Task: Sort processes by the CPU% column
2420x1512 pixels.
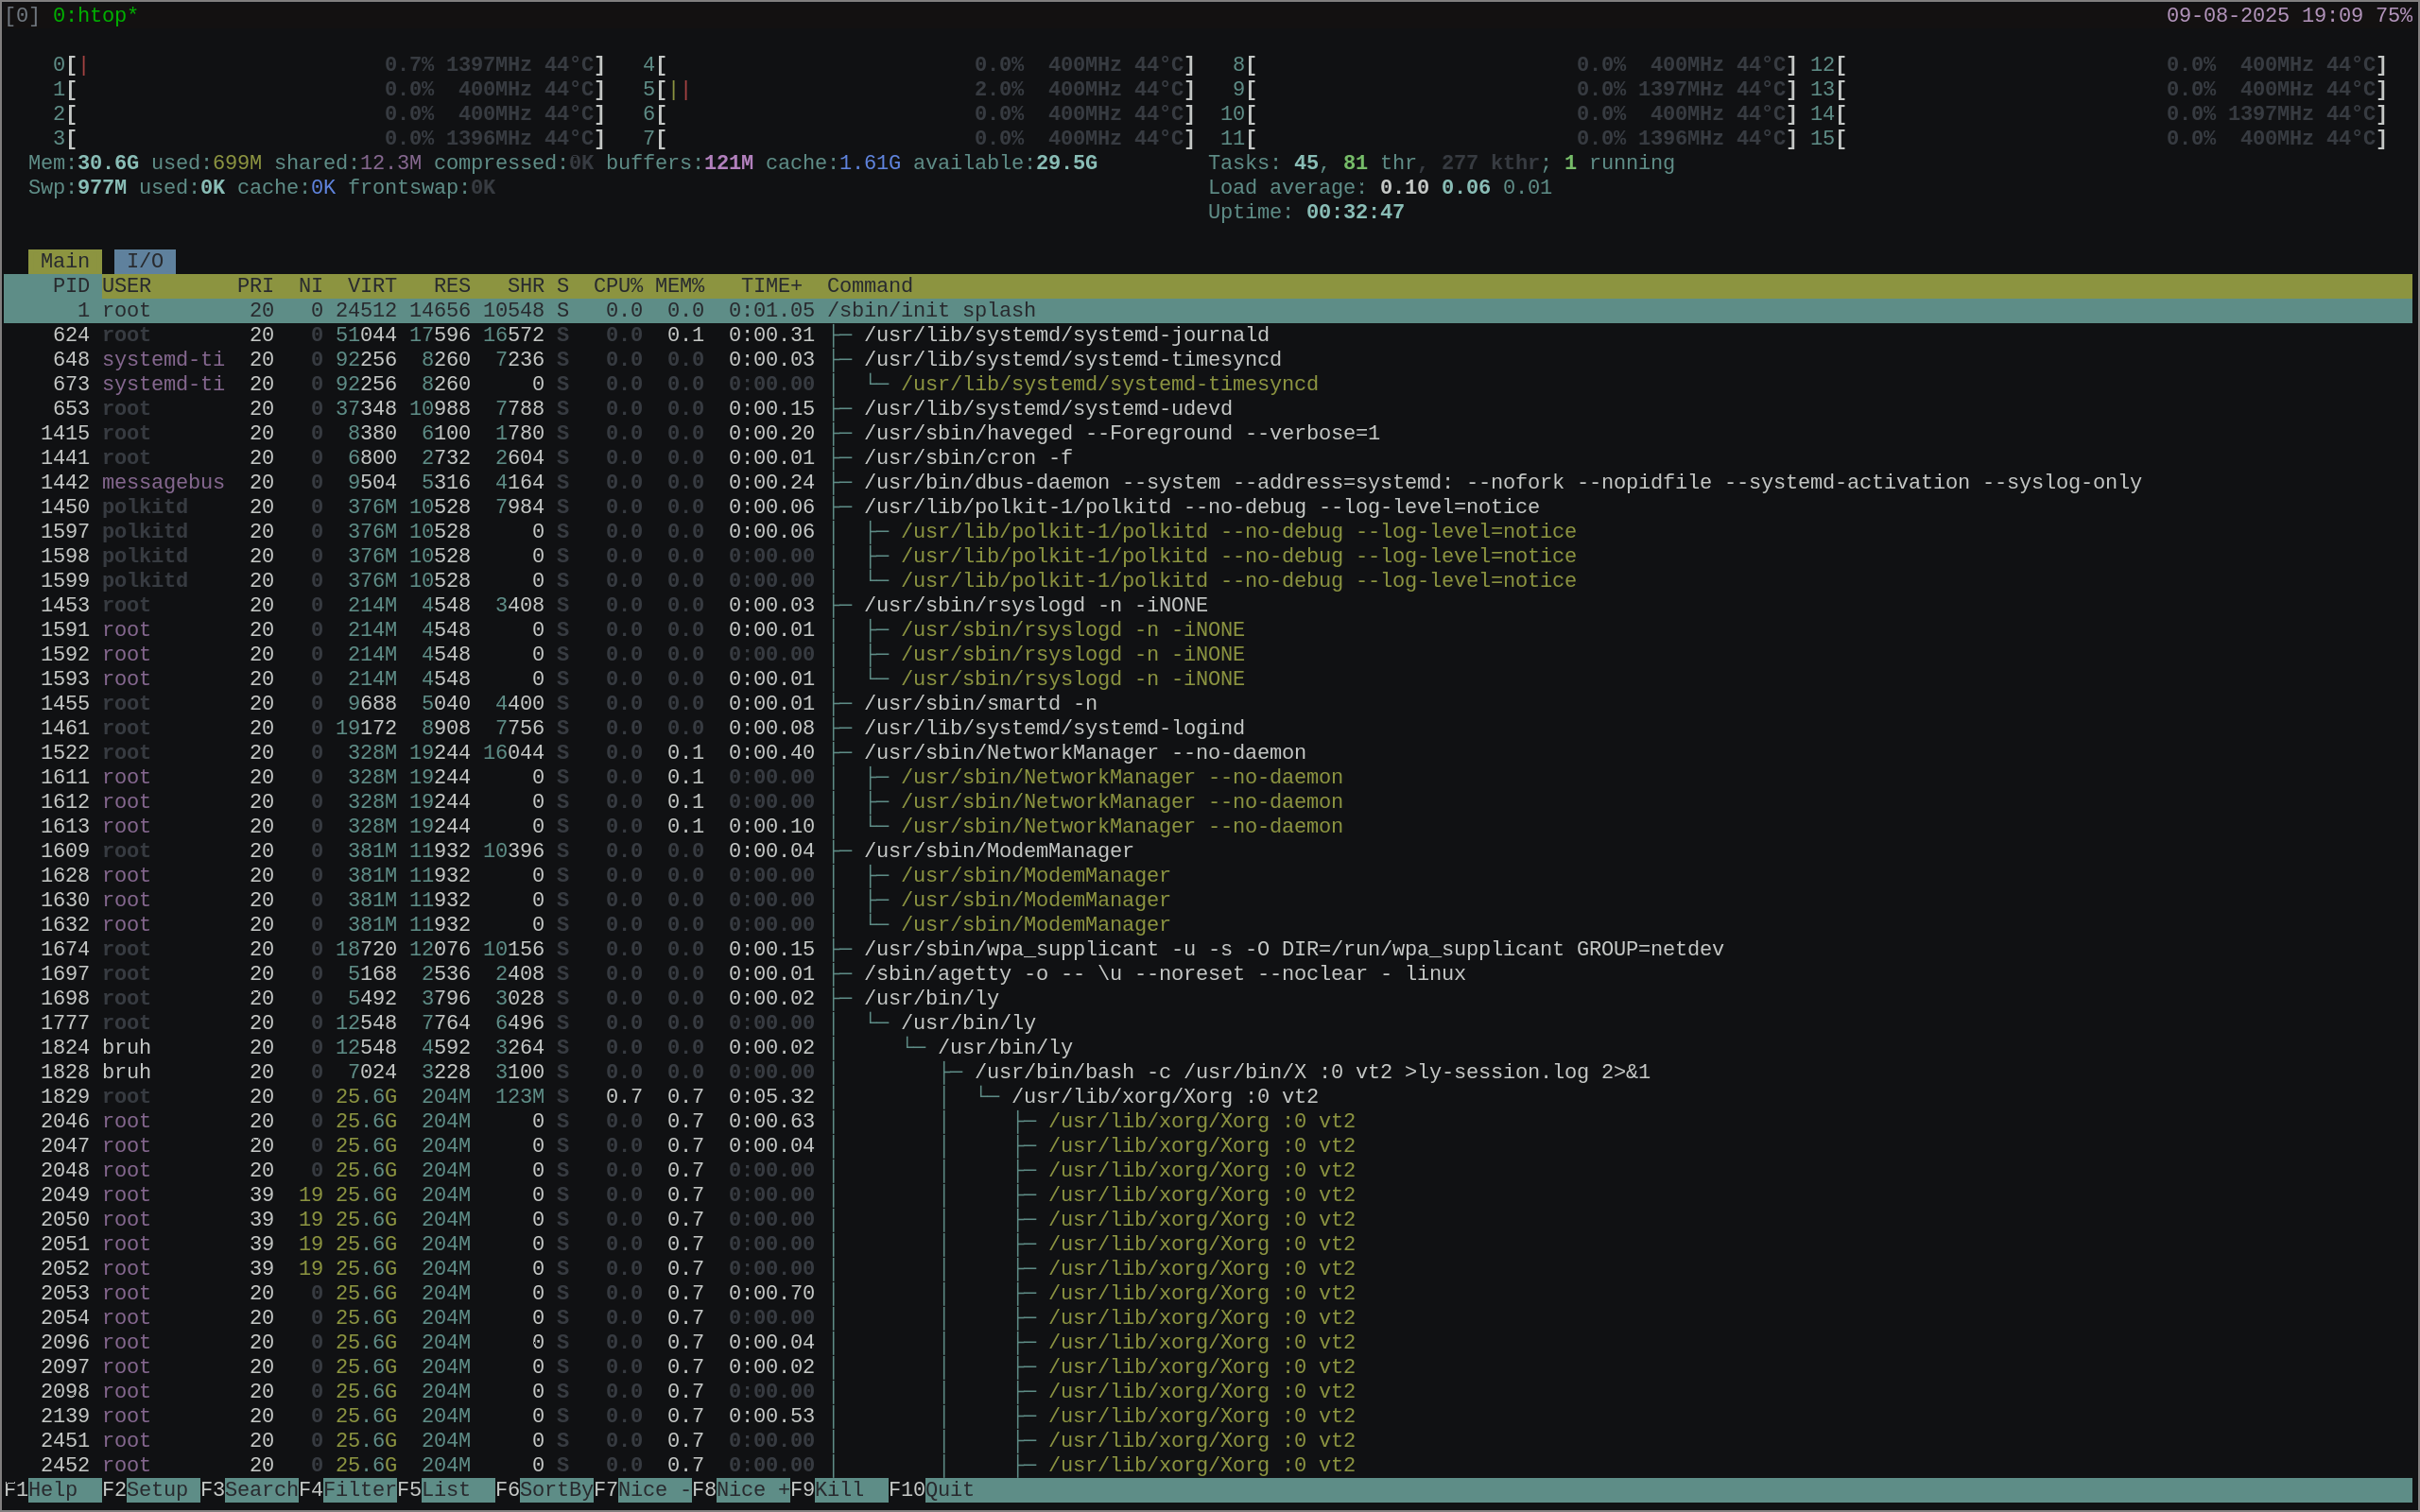Action: [618, 285]
